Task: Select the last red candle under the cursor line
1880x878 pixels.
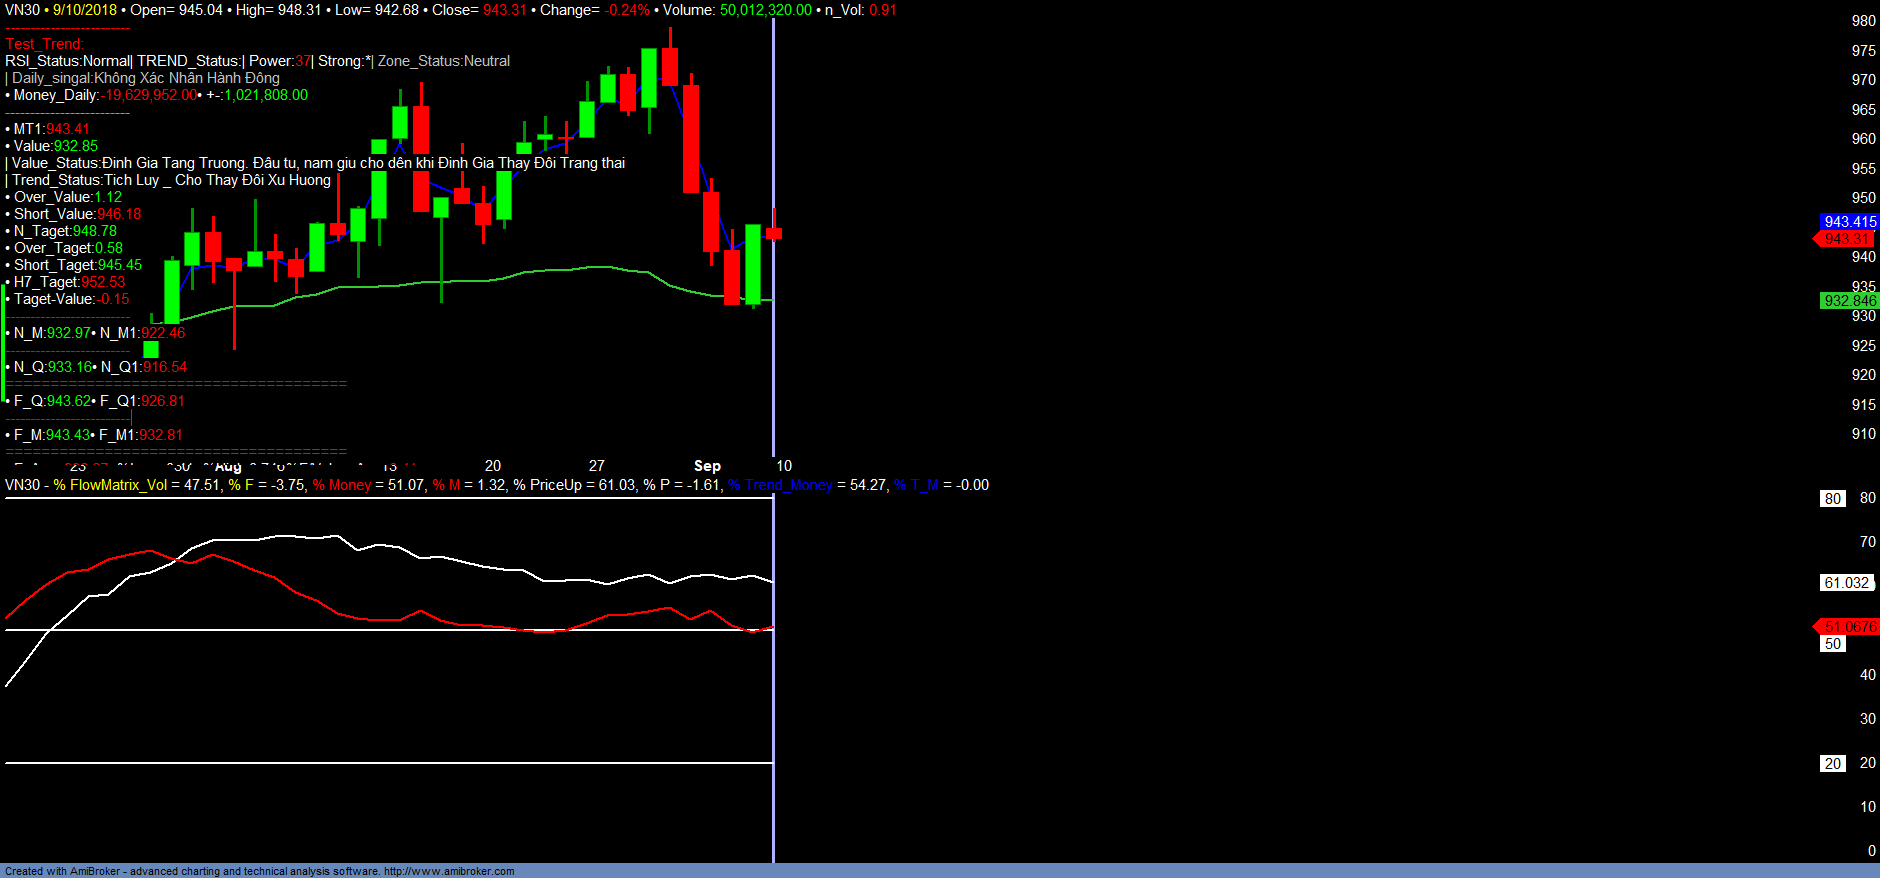Action: 774,233
